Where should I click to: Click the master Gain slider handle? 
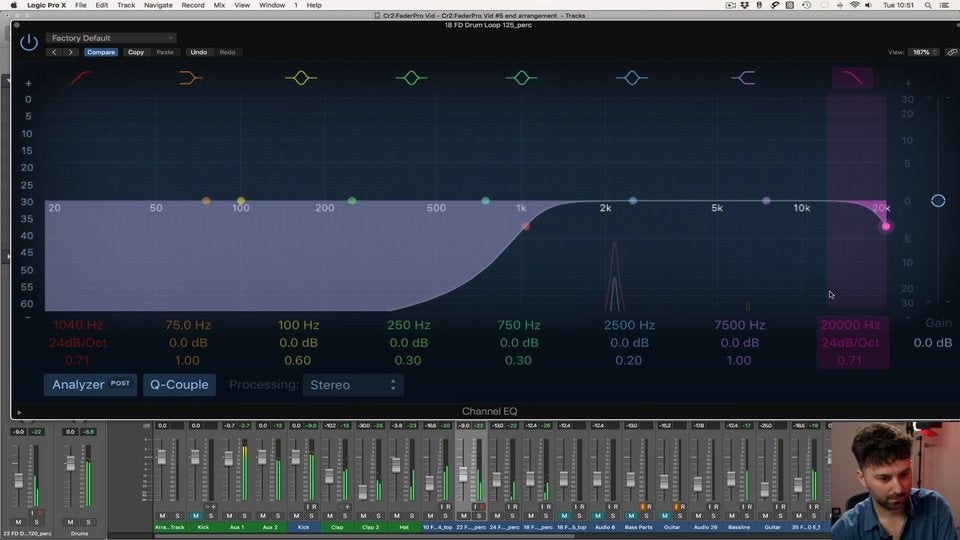click(938, 201)
